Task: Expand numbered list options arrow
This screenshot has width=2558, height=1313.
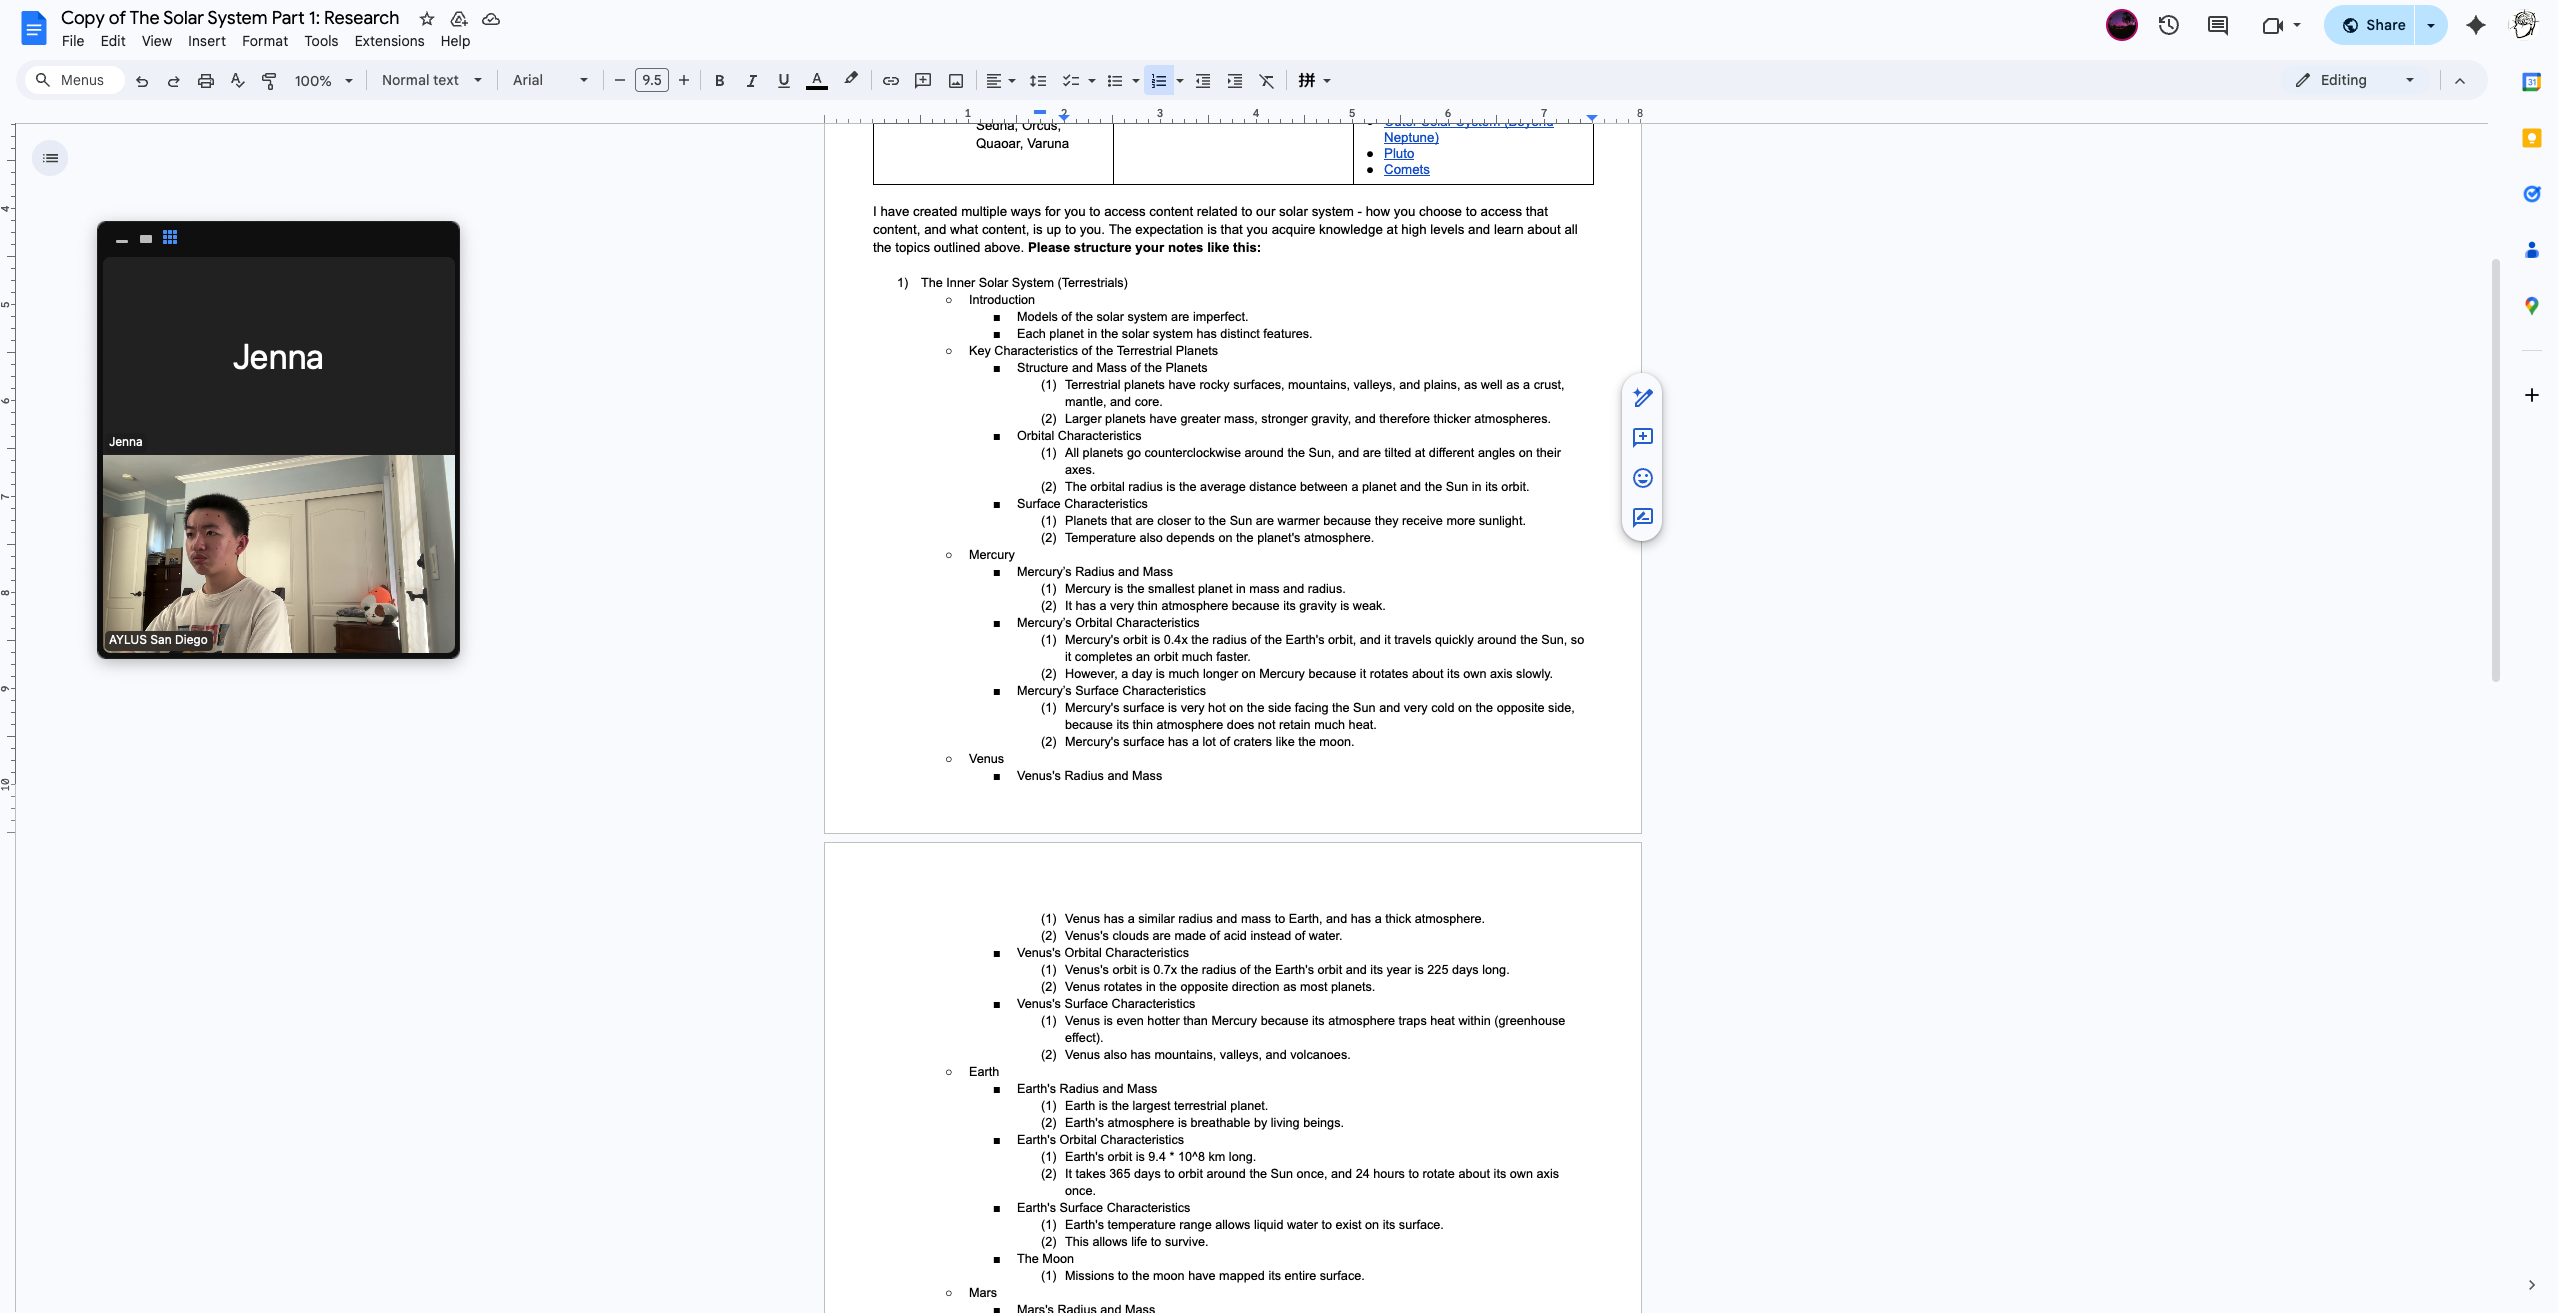Action: (1180, 81)
